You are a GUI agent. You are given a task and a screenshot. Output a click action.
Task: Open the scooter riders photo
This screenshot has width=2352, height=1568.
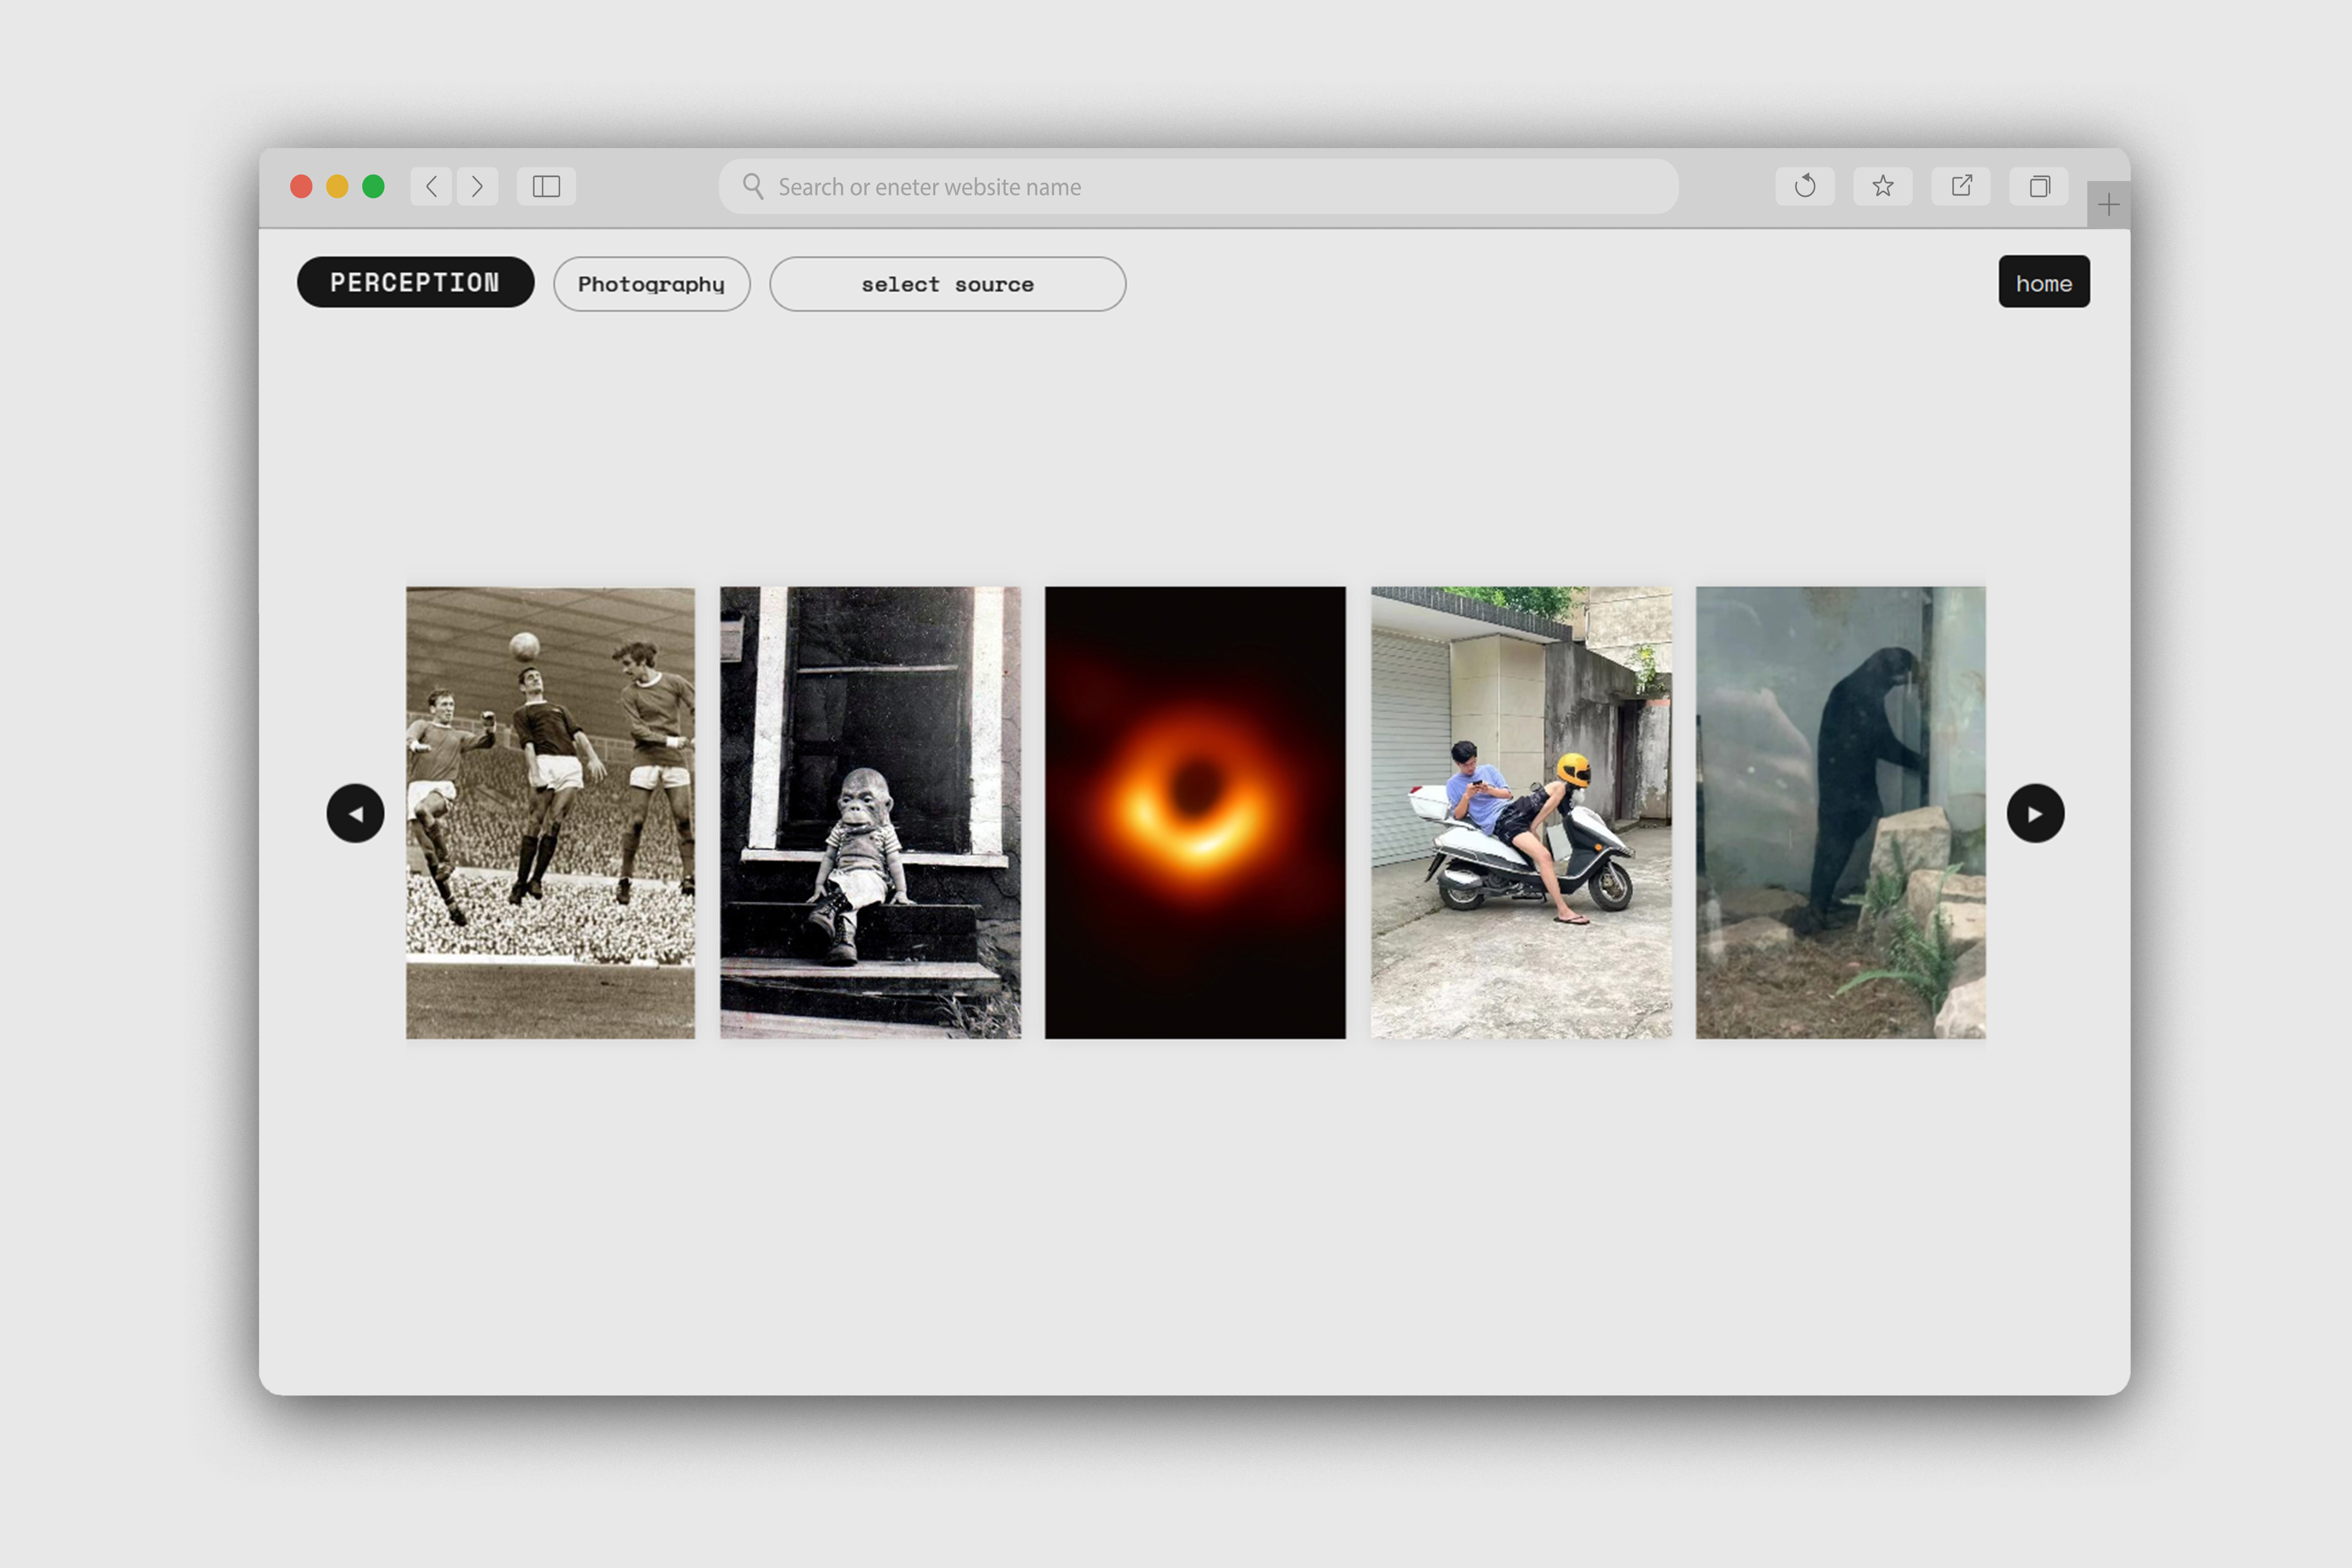[1520, 812]
